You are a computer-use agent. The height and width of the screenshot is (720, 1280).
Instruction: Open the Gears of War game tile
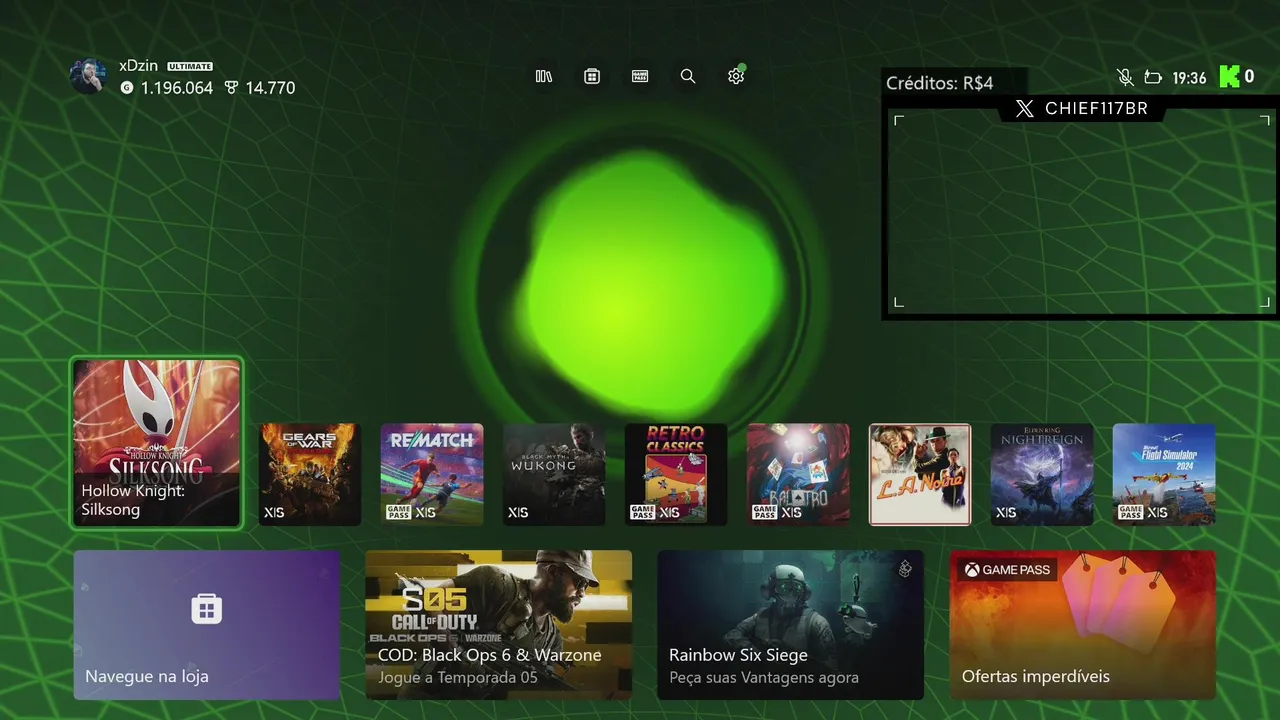click(x=310, y=474)
